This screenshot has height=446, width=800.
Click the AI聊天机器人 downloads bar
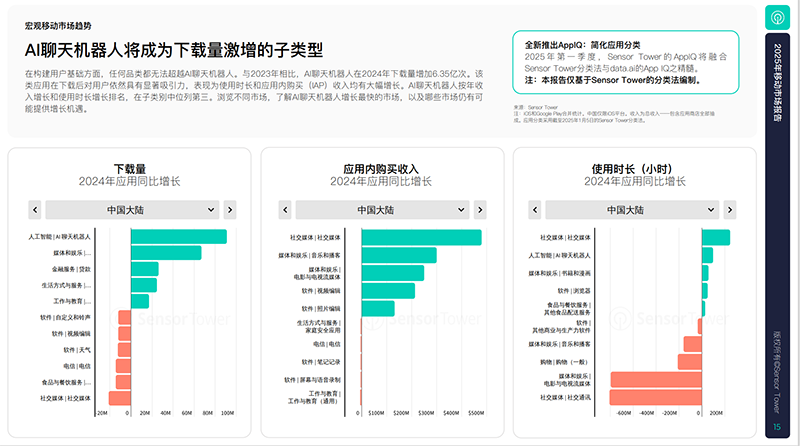coord(179,237)
